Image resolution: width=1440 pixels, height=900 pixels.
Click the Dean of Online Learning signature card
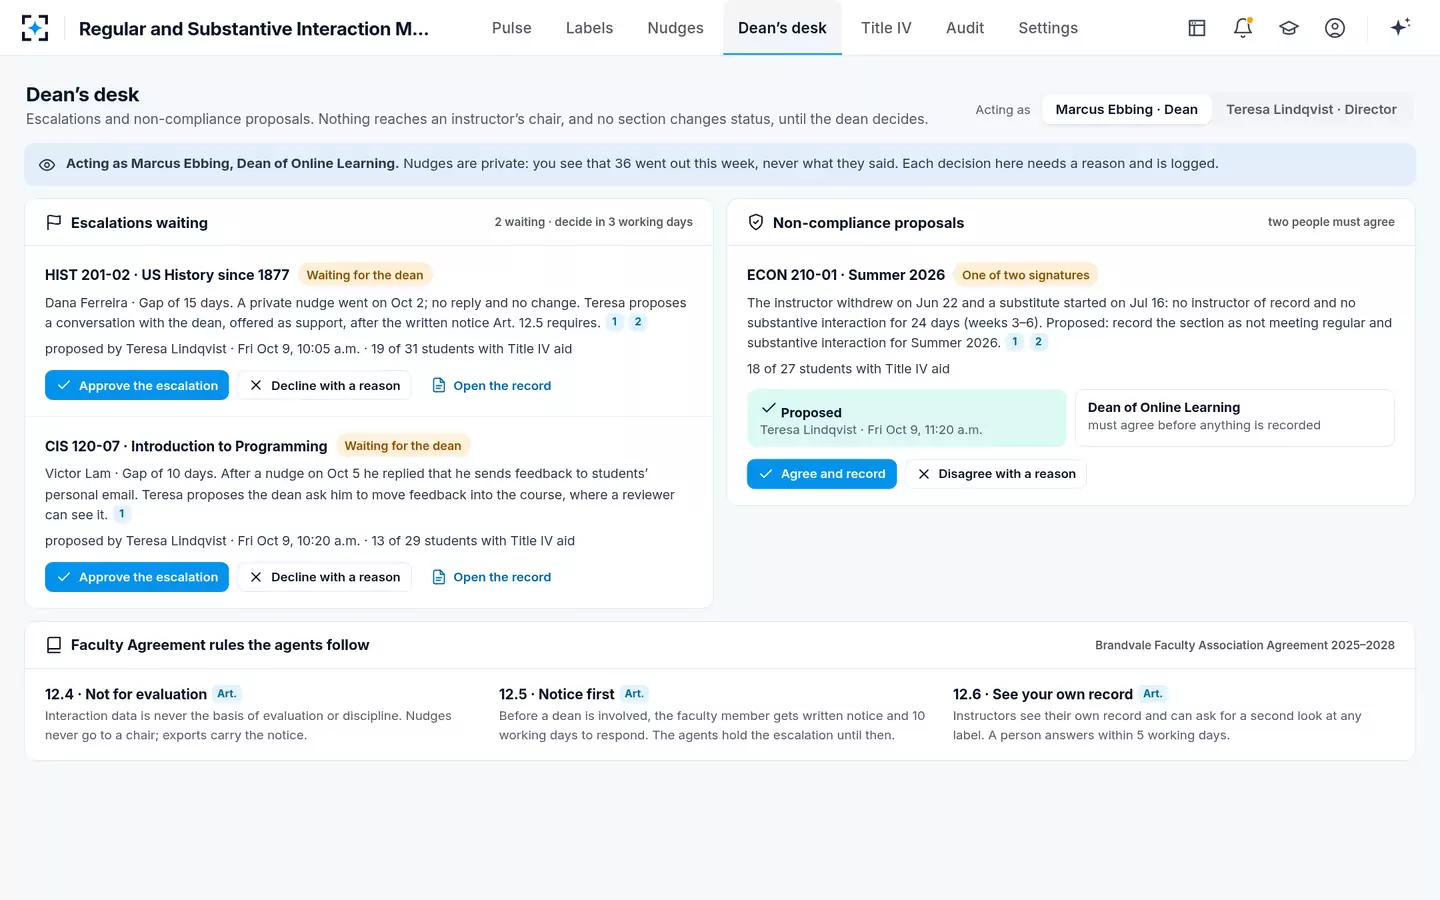1235,418
